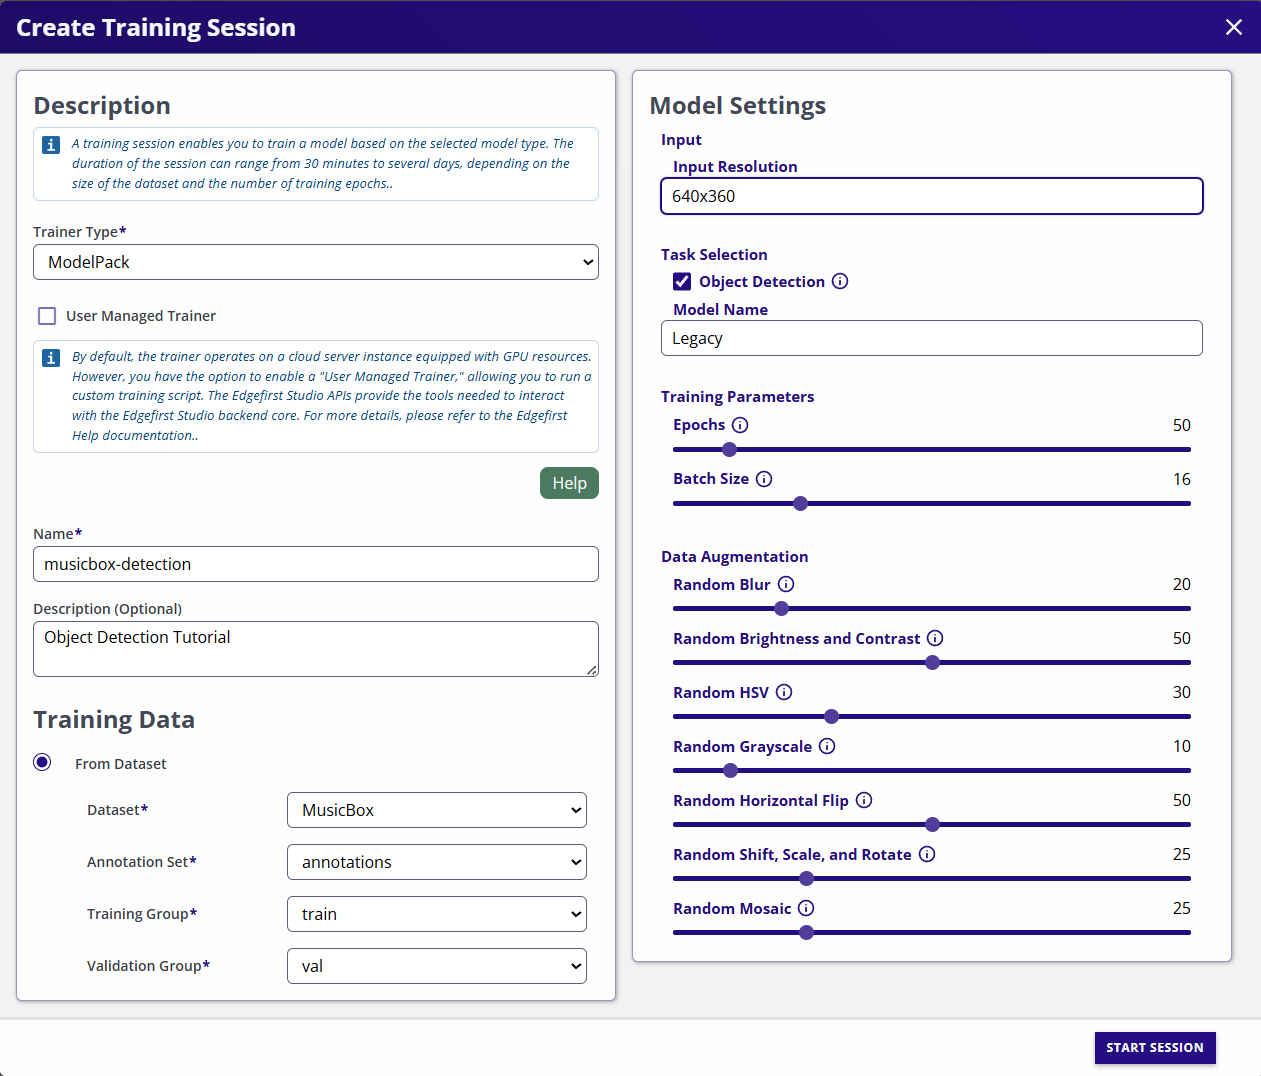Expand the Dataset dropdown showing MusicBox
Image resolution: width=1261 pixels, height=1076 pixels.
click(436, 810)
